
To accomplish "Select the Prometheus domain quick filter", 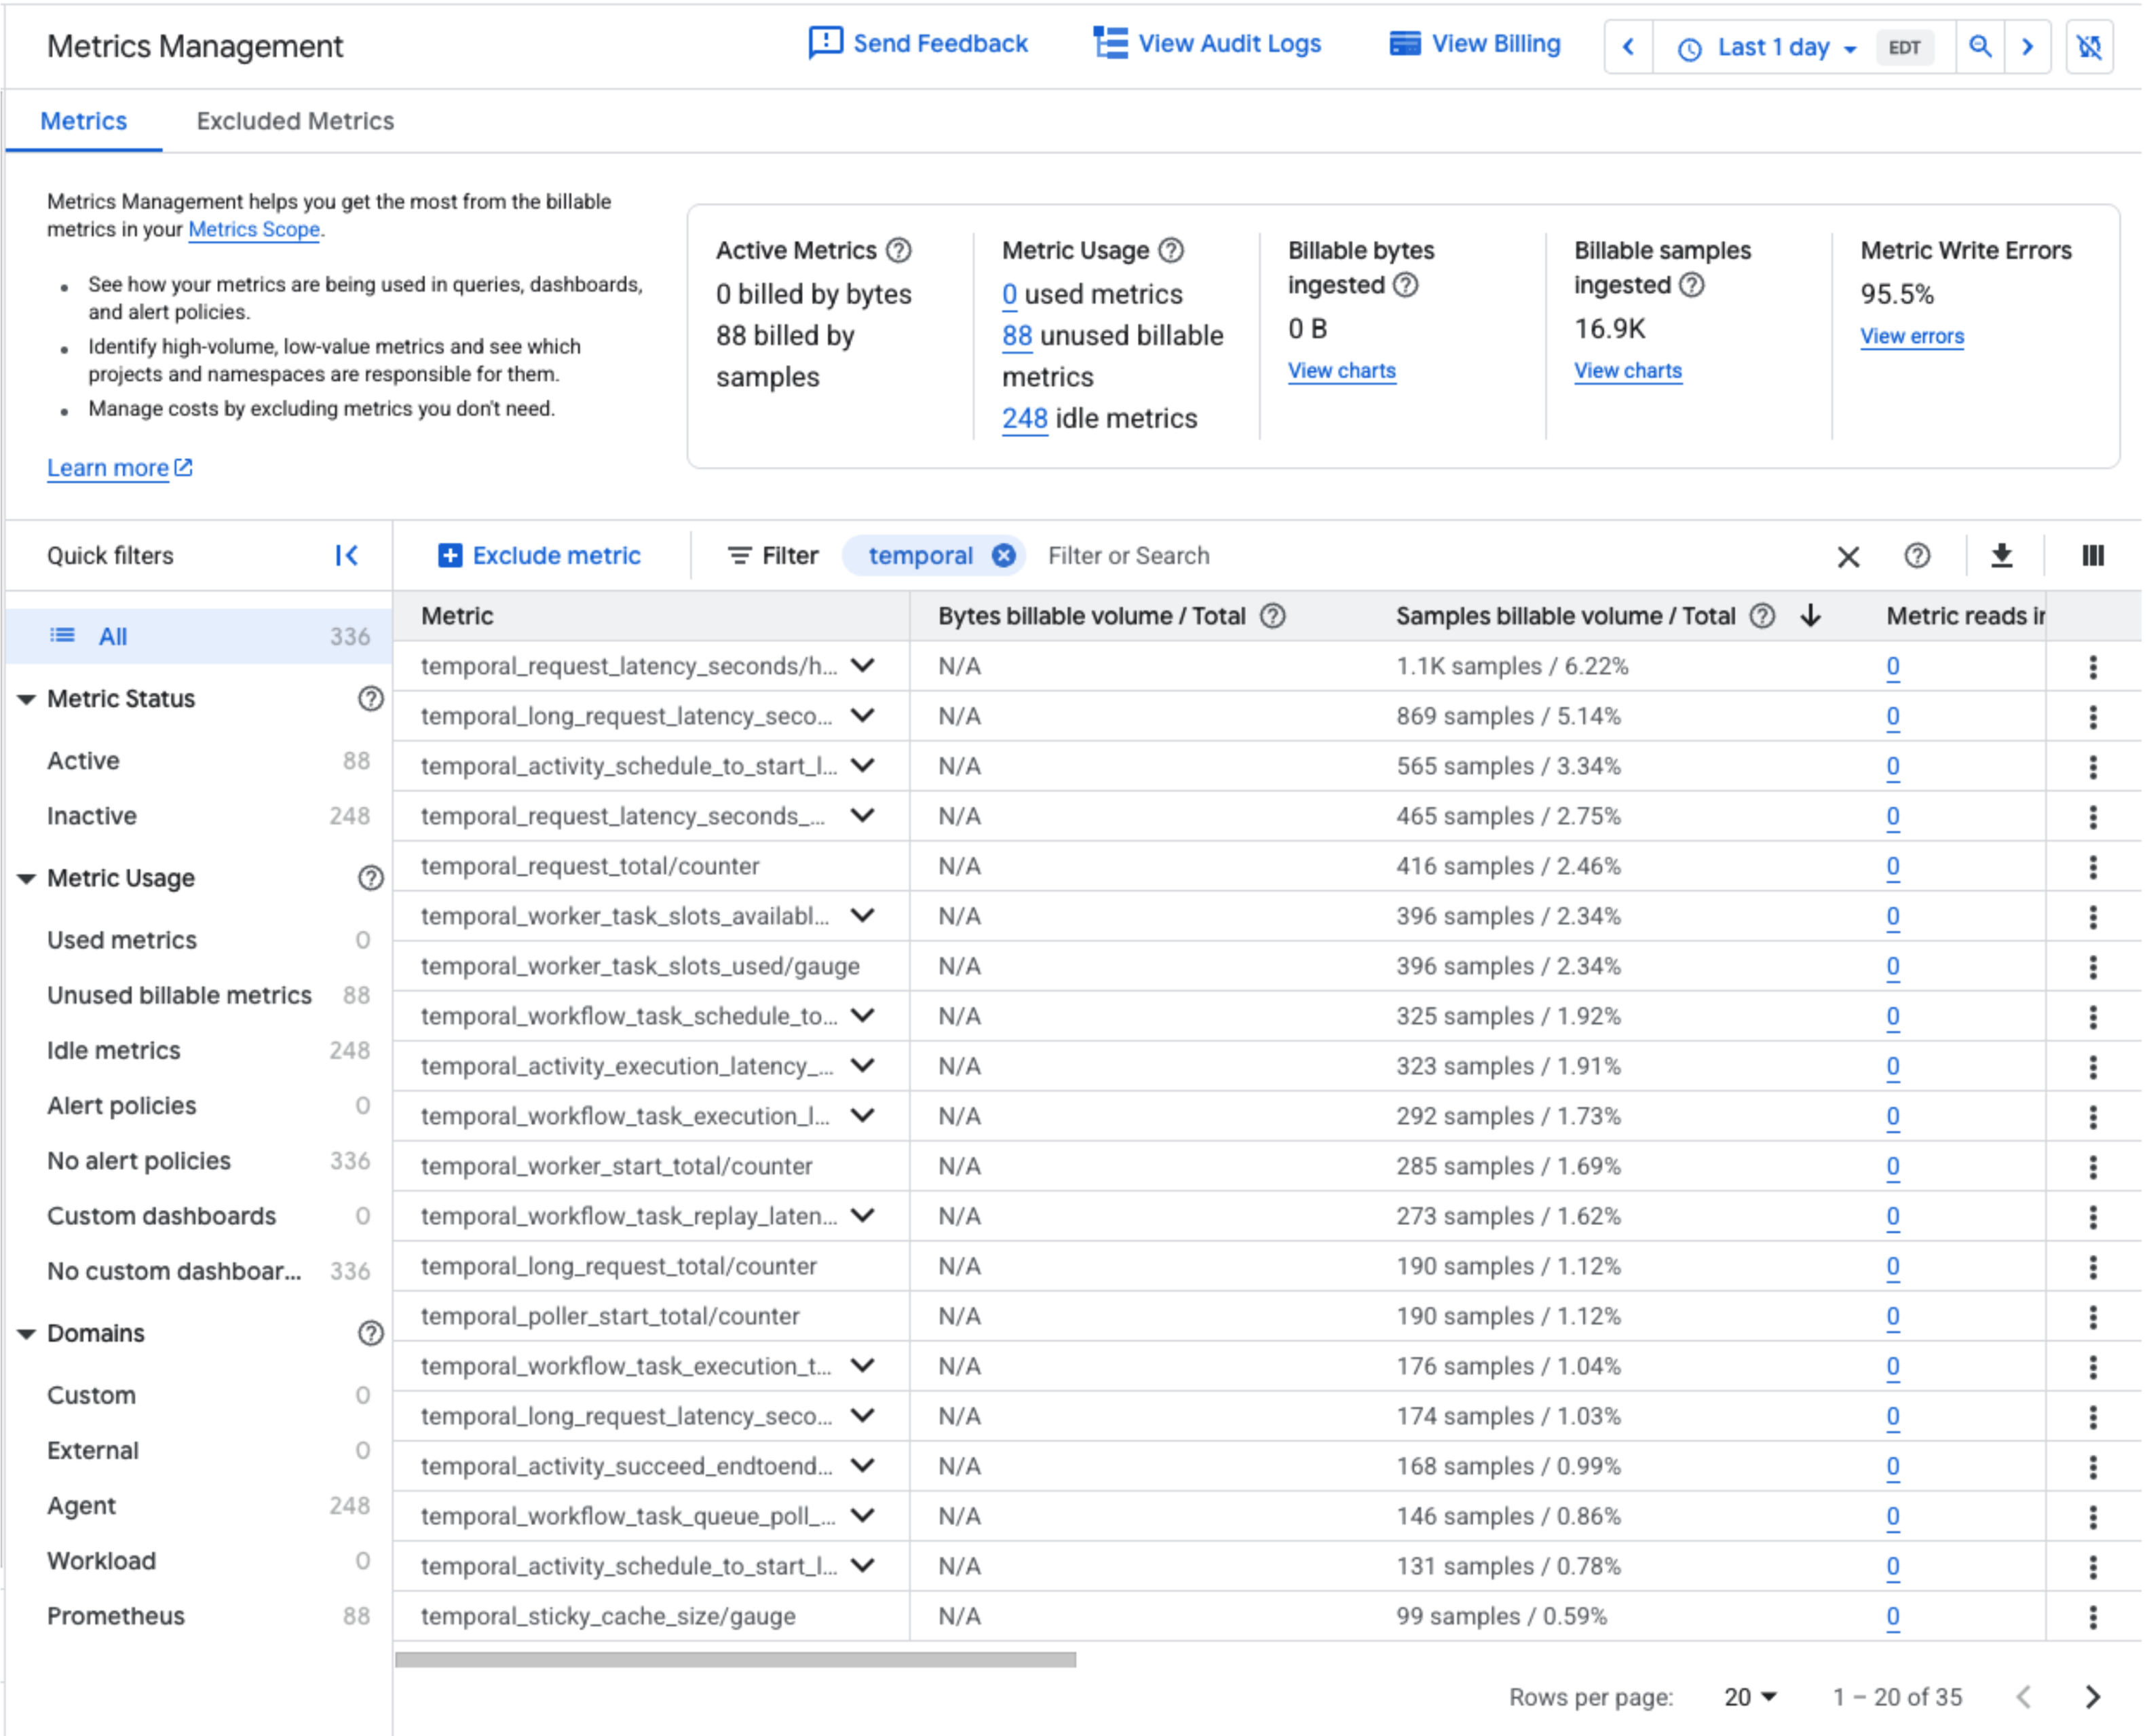I will [116, 1616].
